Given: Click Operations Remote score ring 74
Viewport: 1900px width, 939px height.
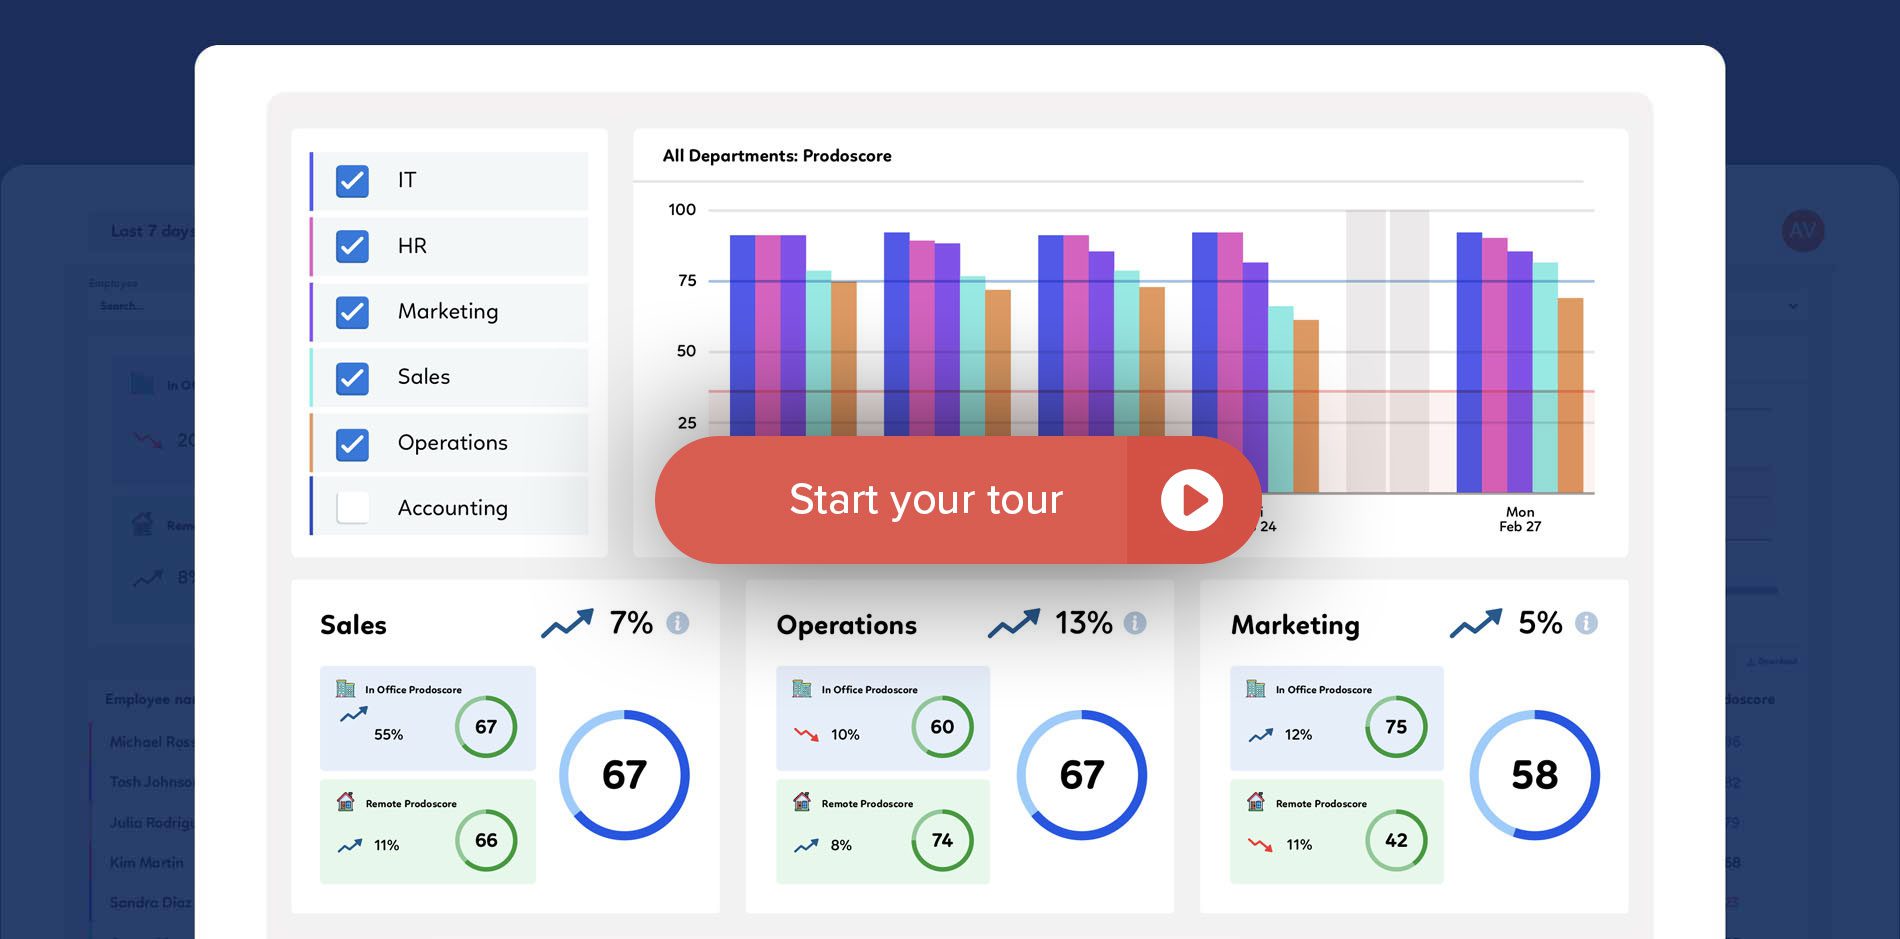Looking at the screenshot, I should (x=942, y=840).
